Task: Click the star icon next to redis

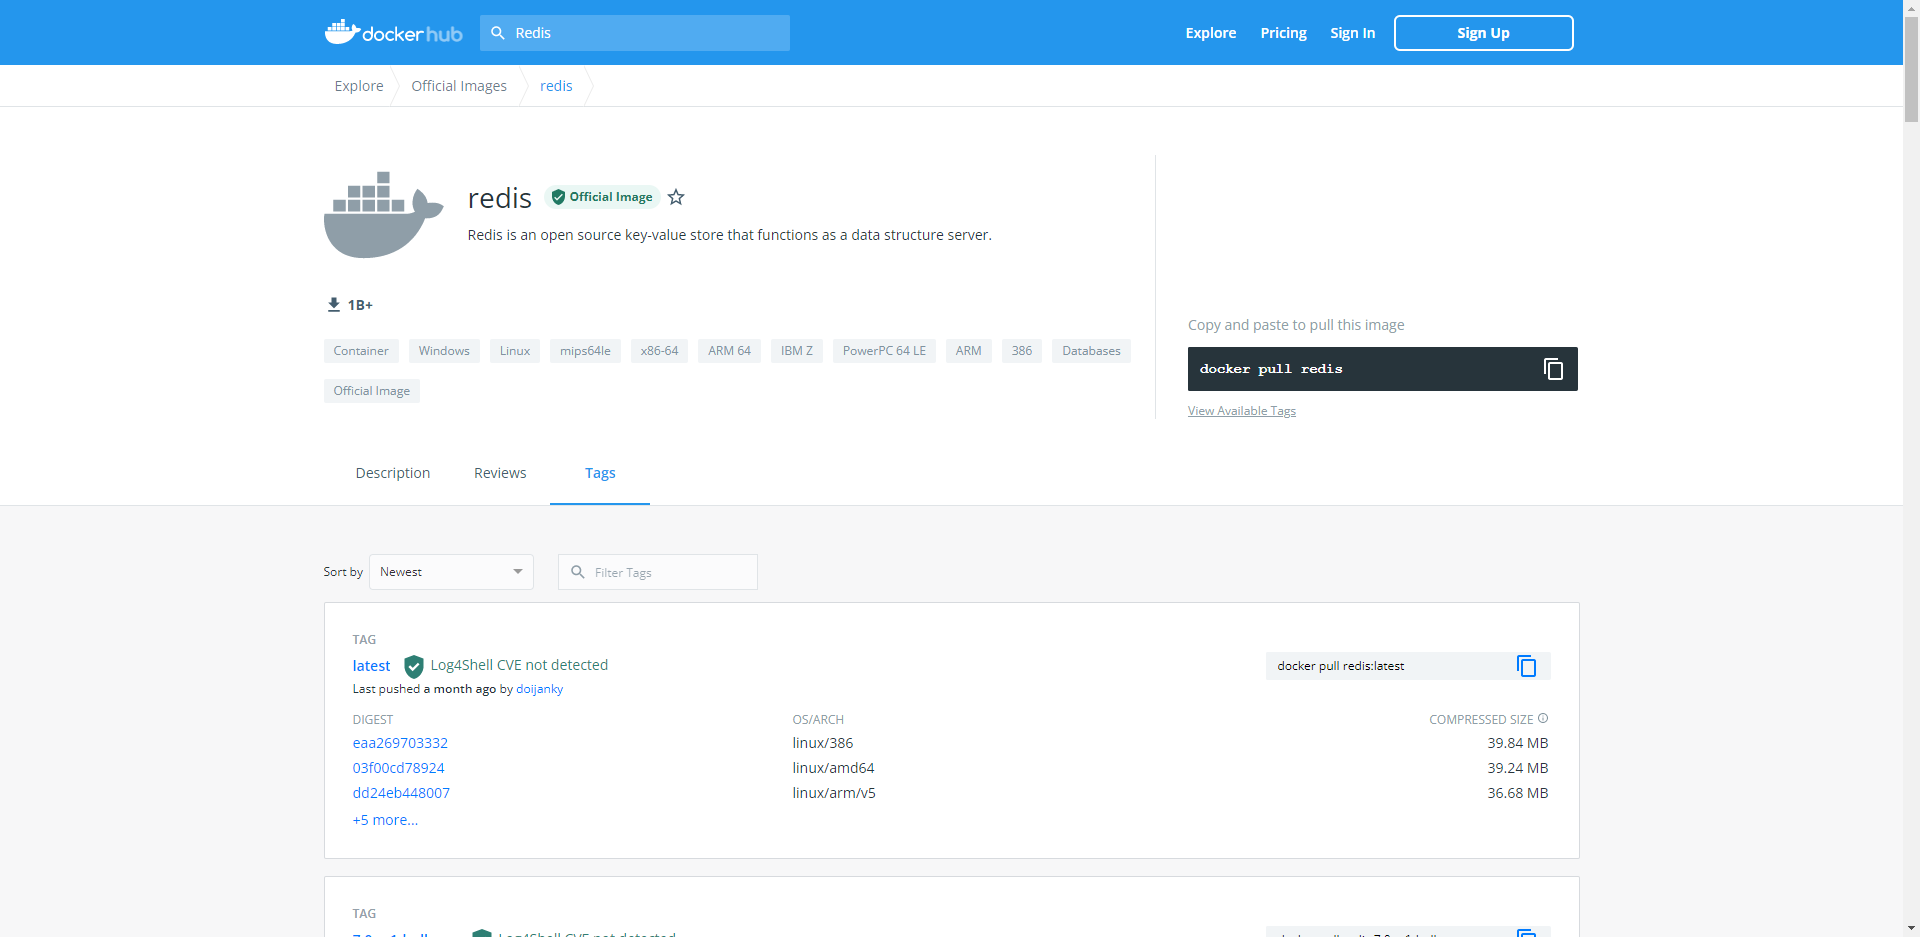Action: click(676, 197)
